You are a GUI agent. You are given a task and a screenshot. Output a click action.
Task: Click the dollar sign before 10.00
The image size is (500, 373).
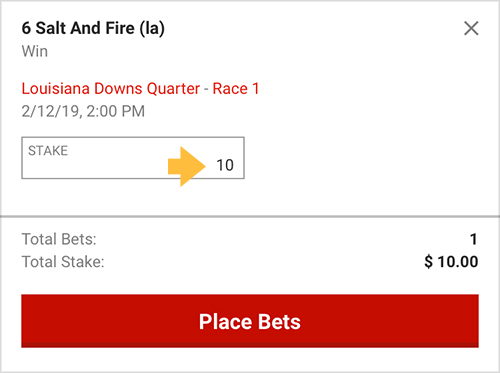(428, 262)
